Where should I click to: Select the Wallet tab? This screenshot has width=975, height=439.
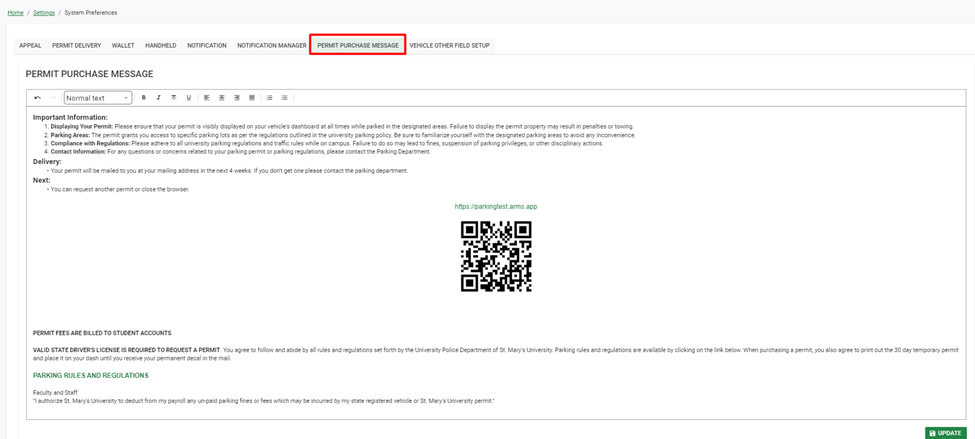tap(123, 45)
